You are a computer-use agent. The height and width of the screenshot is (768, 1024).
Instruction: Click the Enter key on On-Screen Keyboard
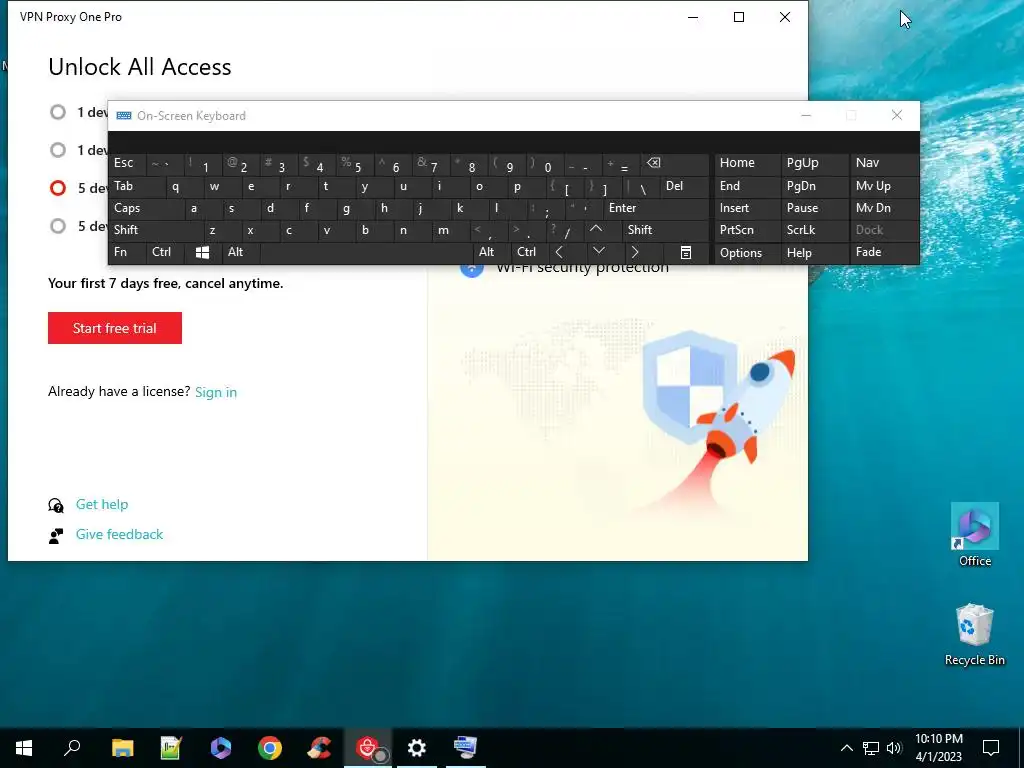coord(655,208)
